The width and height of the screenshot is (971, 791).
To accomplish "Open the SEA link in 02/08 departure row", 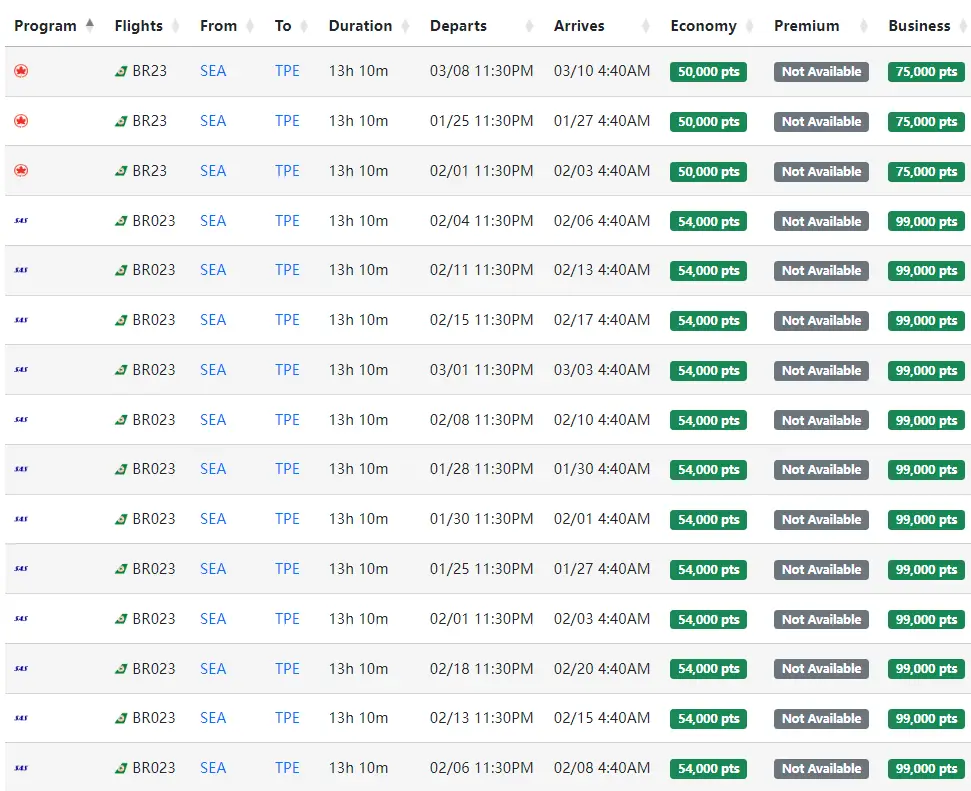I will coord(213,420).
